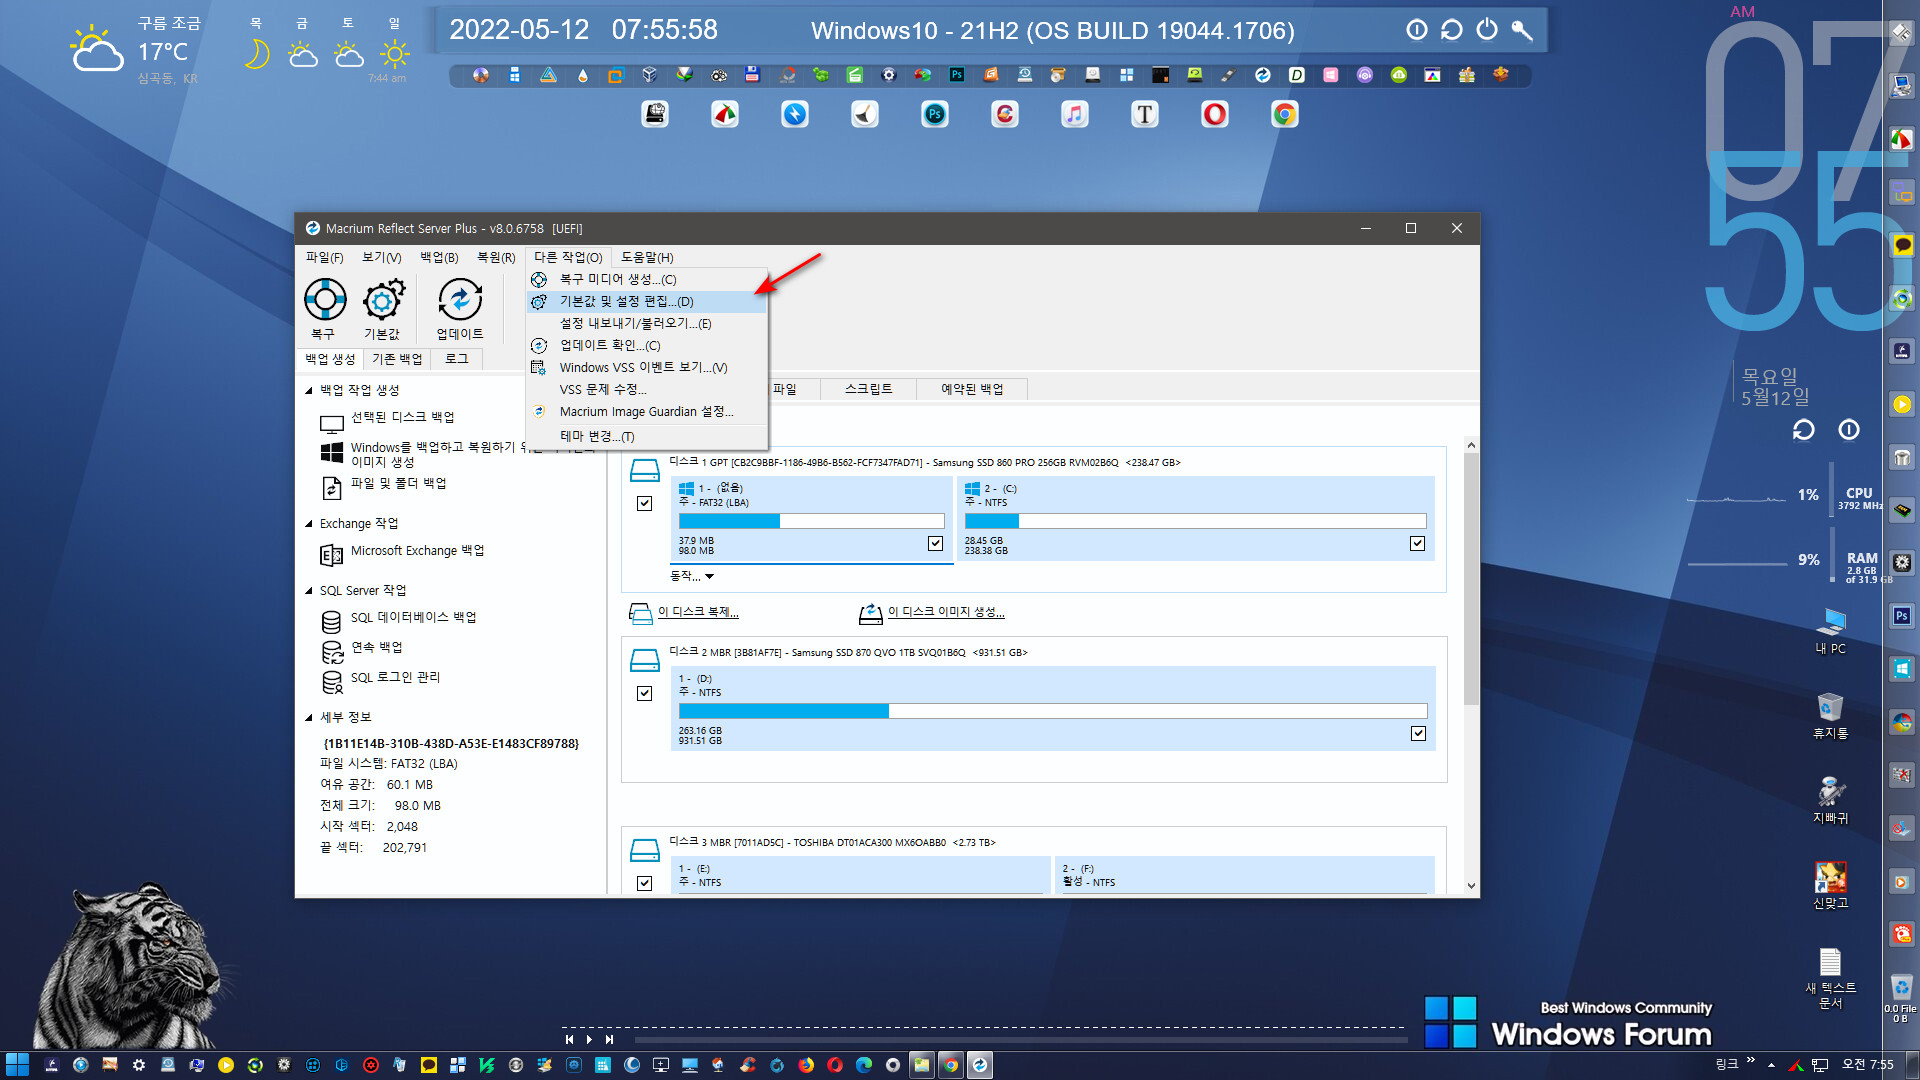Open 새 텍스트 문서 desktop file
The height and width of the screenshot is (1080, 1920).
pos(1831,979)
